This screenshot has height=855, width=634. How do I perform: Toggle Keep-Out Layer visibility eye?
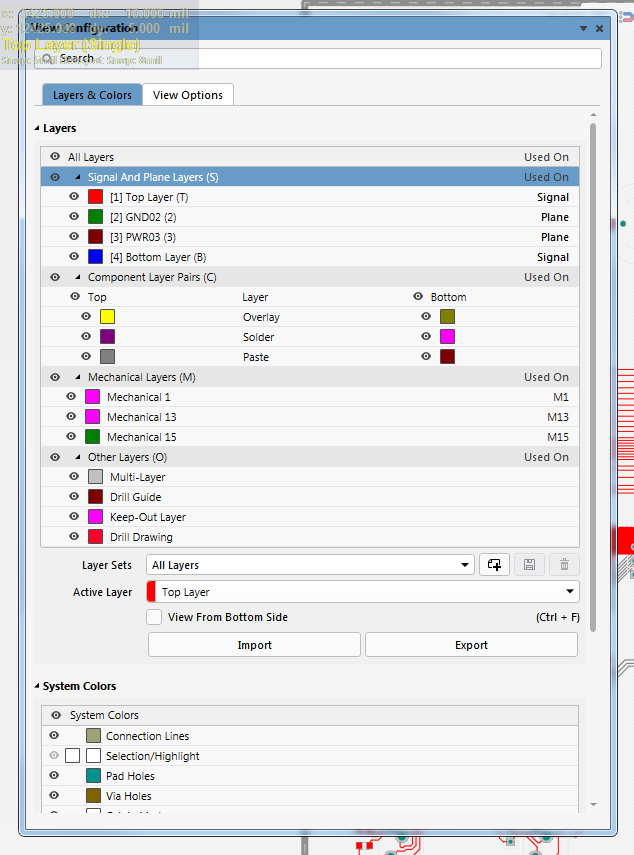coord(74,516)
